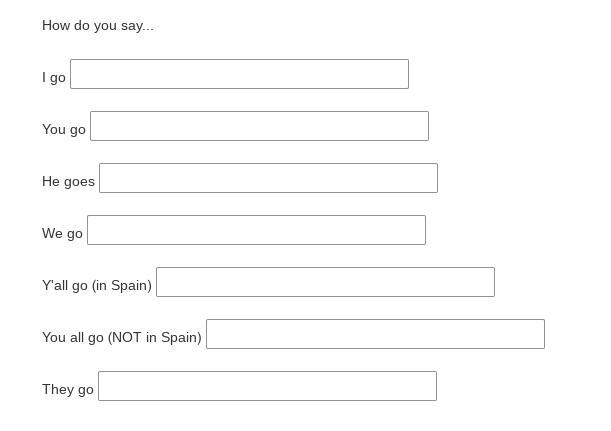This screenshot has height=431, width=611.
Task: Place cursor in the Spain-specific "Y'all go" box
Action: pos(325,282)
